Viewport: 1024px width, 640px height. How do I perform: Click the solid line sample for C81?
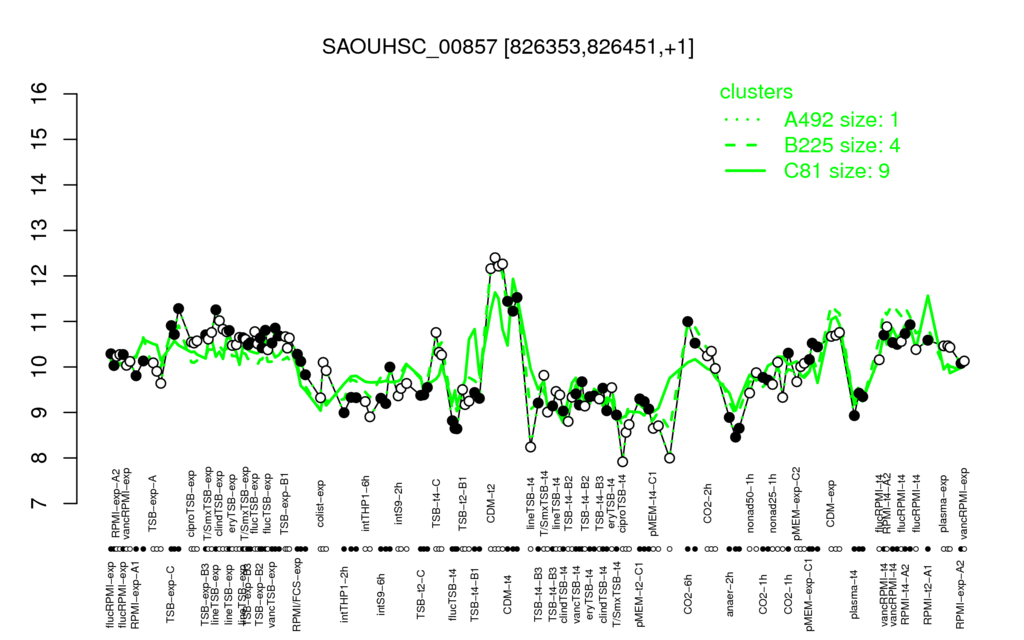tap(744, 171)
